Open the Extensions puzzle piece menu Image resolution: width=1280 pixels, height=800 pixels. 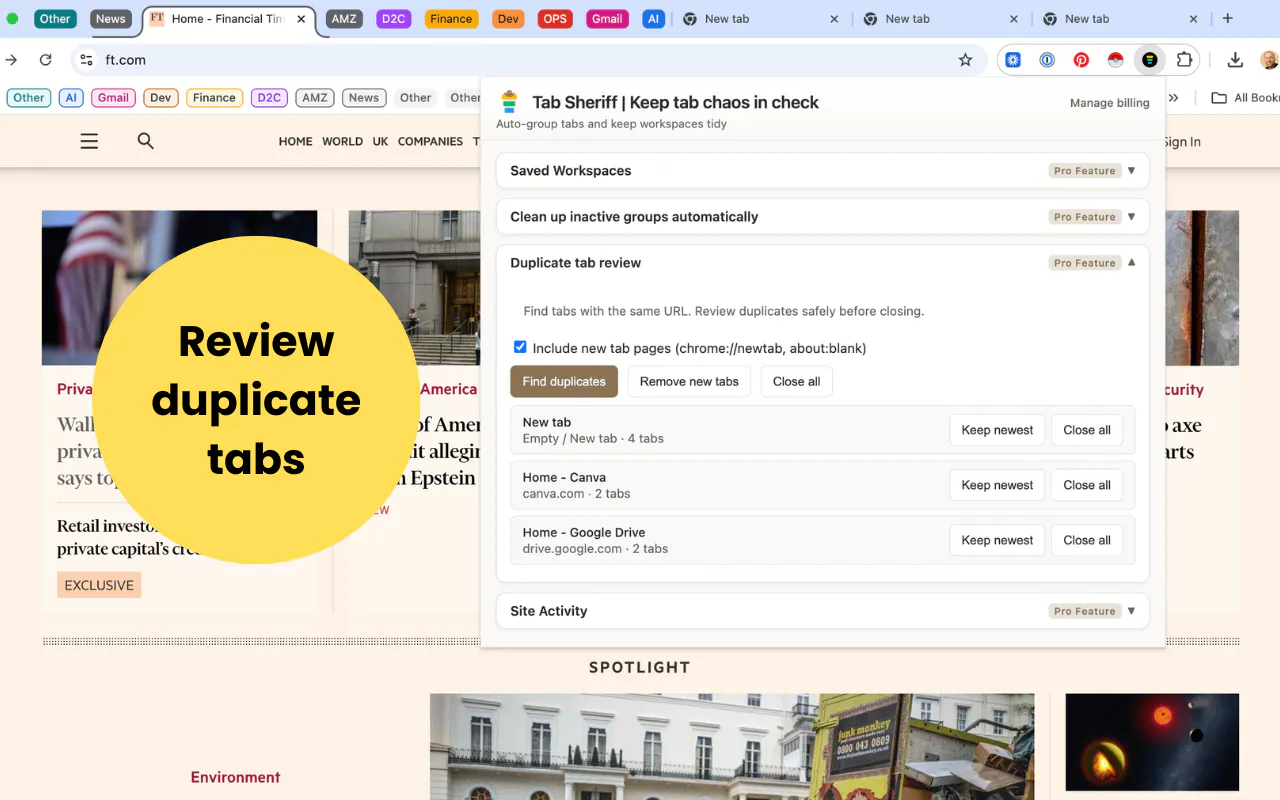tap(1184, 60)
